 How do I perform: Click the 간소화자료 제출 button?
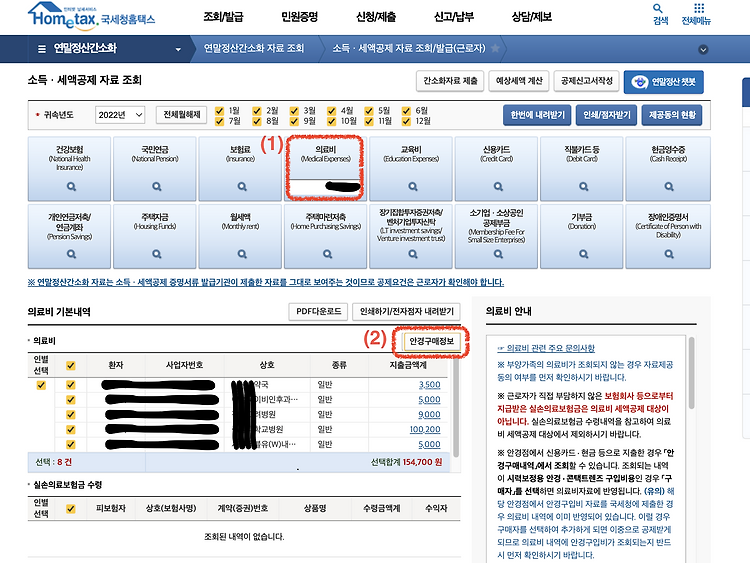coord(450,81)
